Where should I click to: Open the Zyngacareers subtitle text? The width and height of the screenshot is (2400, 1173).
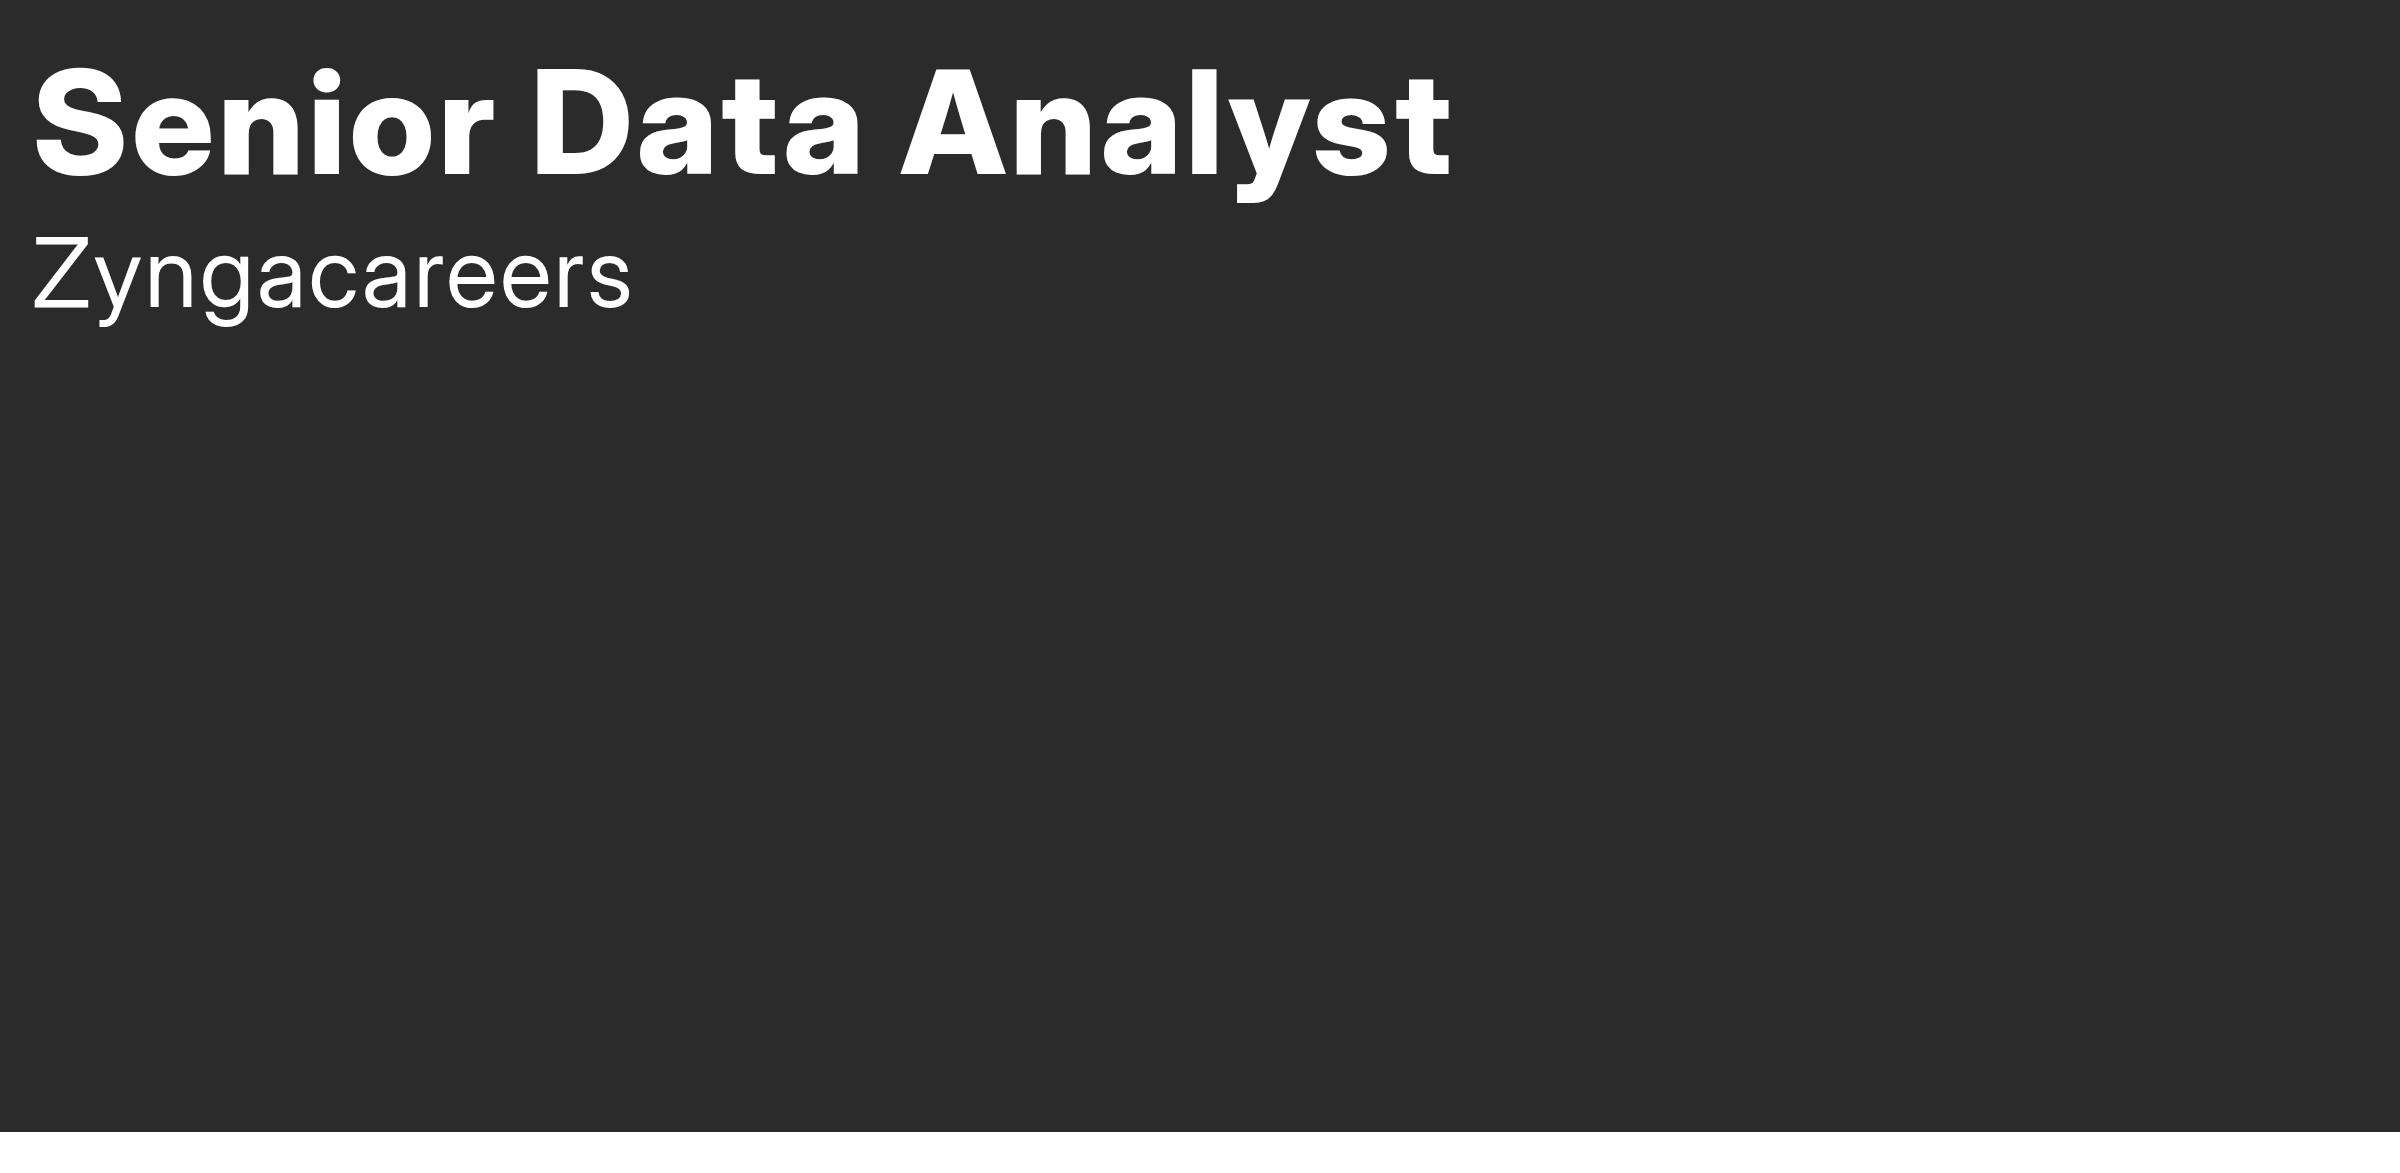click(332, 277)
